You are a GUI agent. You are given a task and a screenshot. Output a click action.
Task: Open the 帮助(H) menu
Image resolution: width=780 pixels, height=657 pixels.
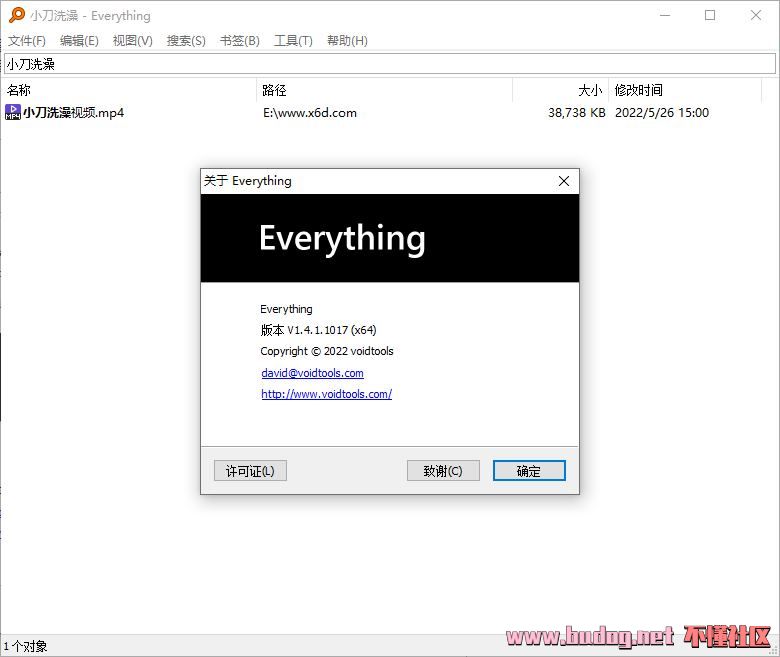click(x=347, y=40)
